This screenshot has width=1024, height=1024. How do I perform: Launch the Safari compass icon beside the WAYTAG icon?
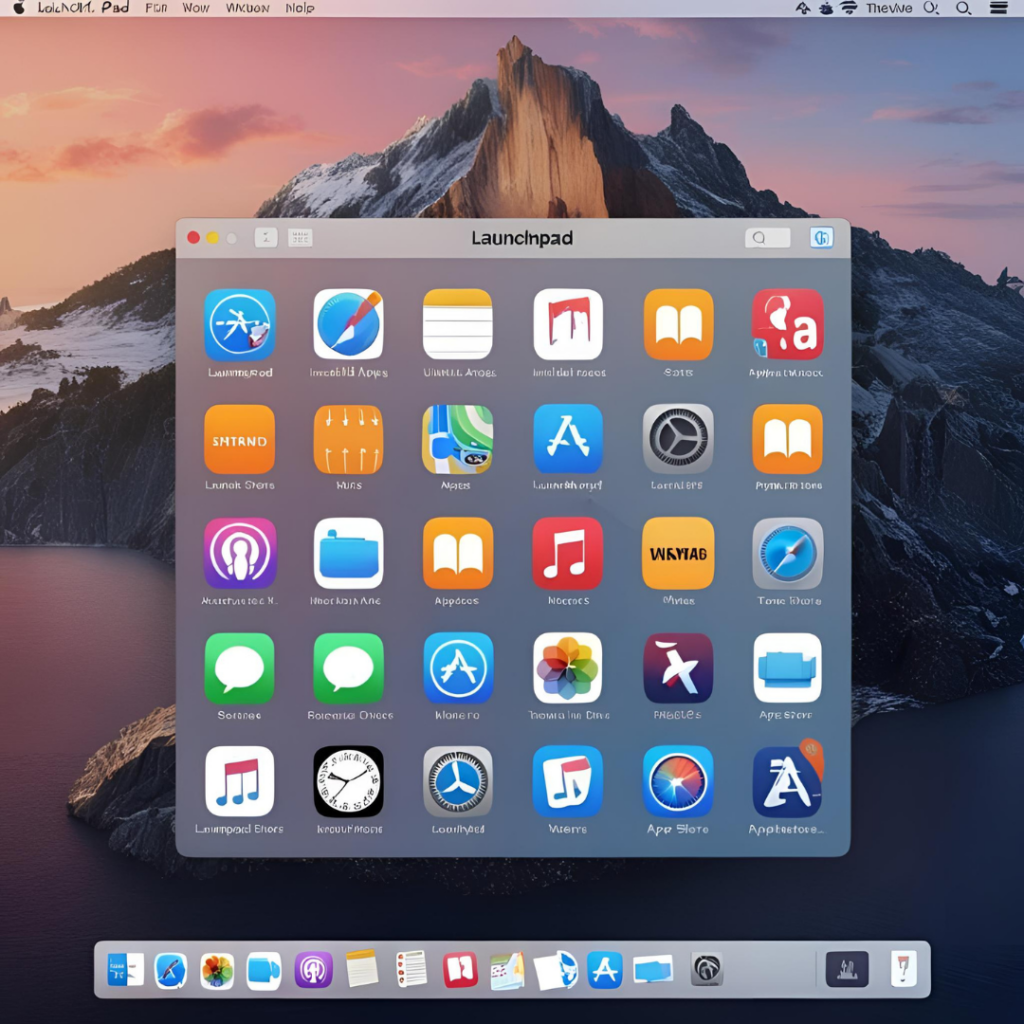coord(788,554)
